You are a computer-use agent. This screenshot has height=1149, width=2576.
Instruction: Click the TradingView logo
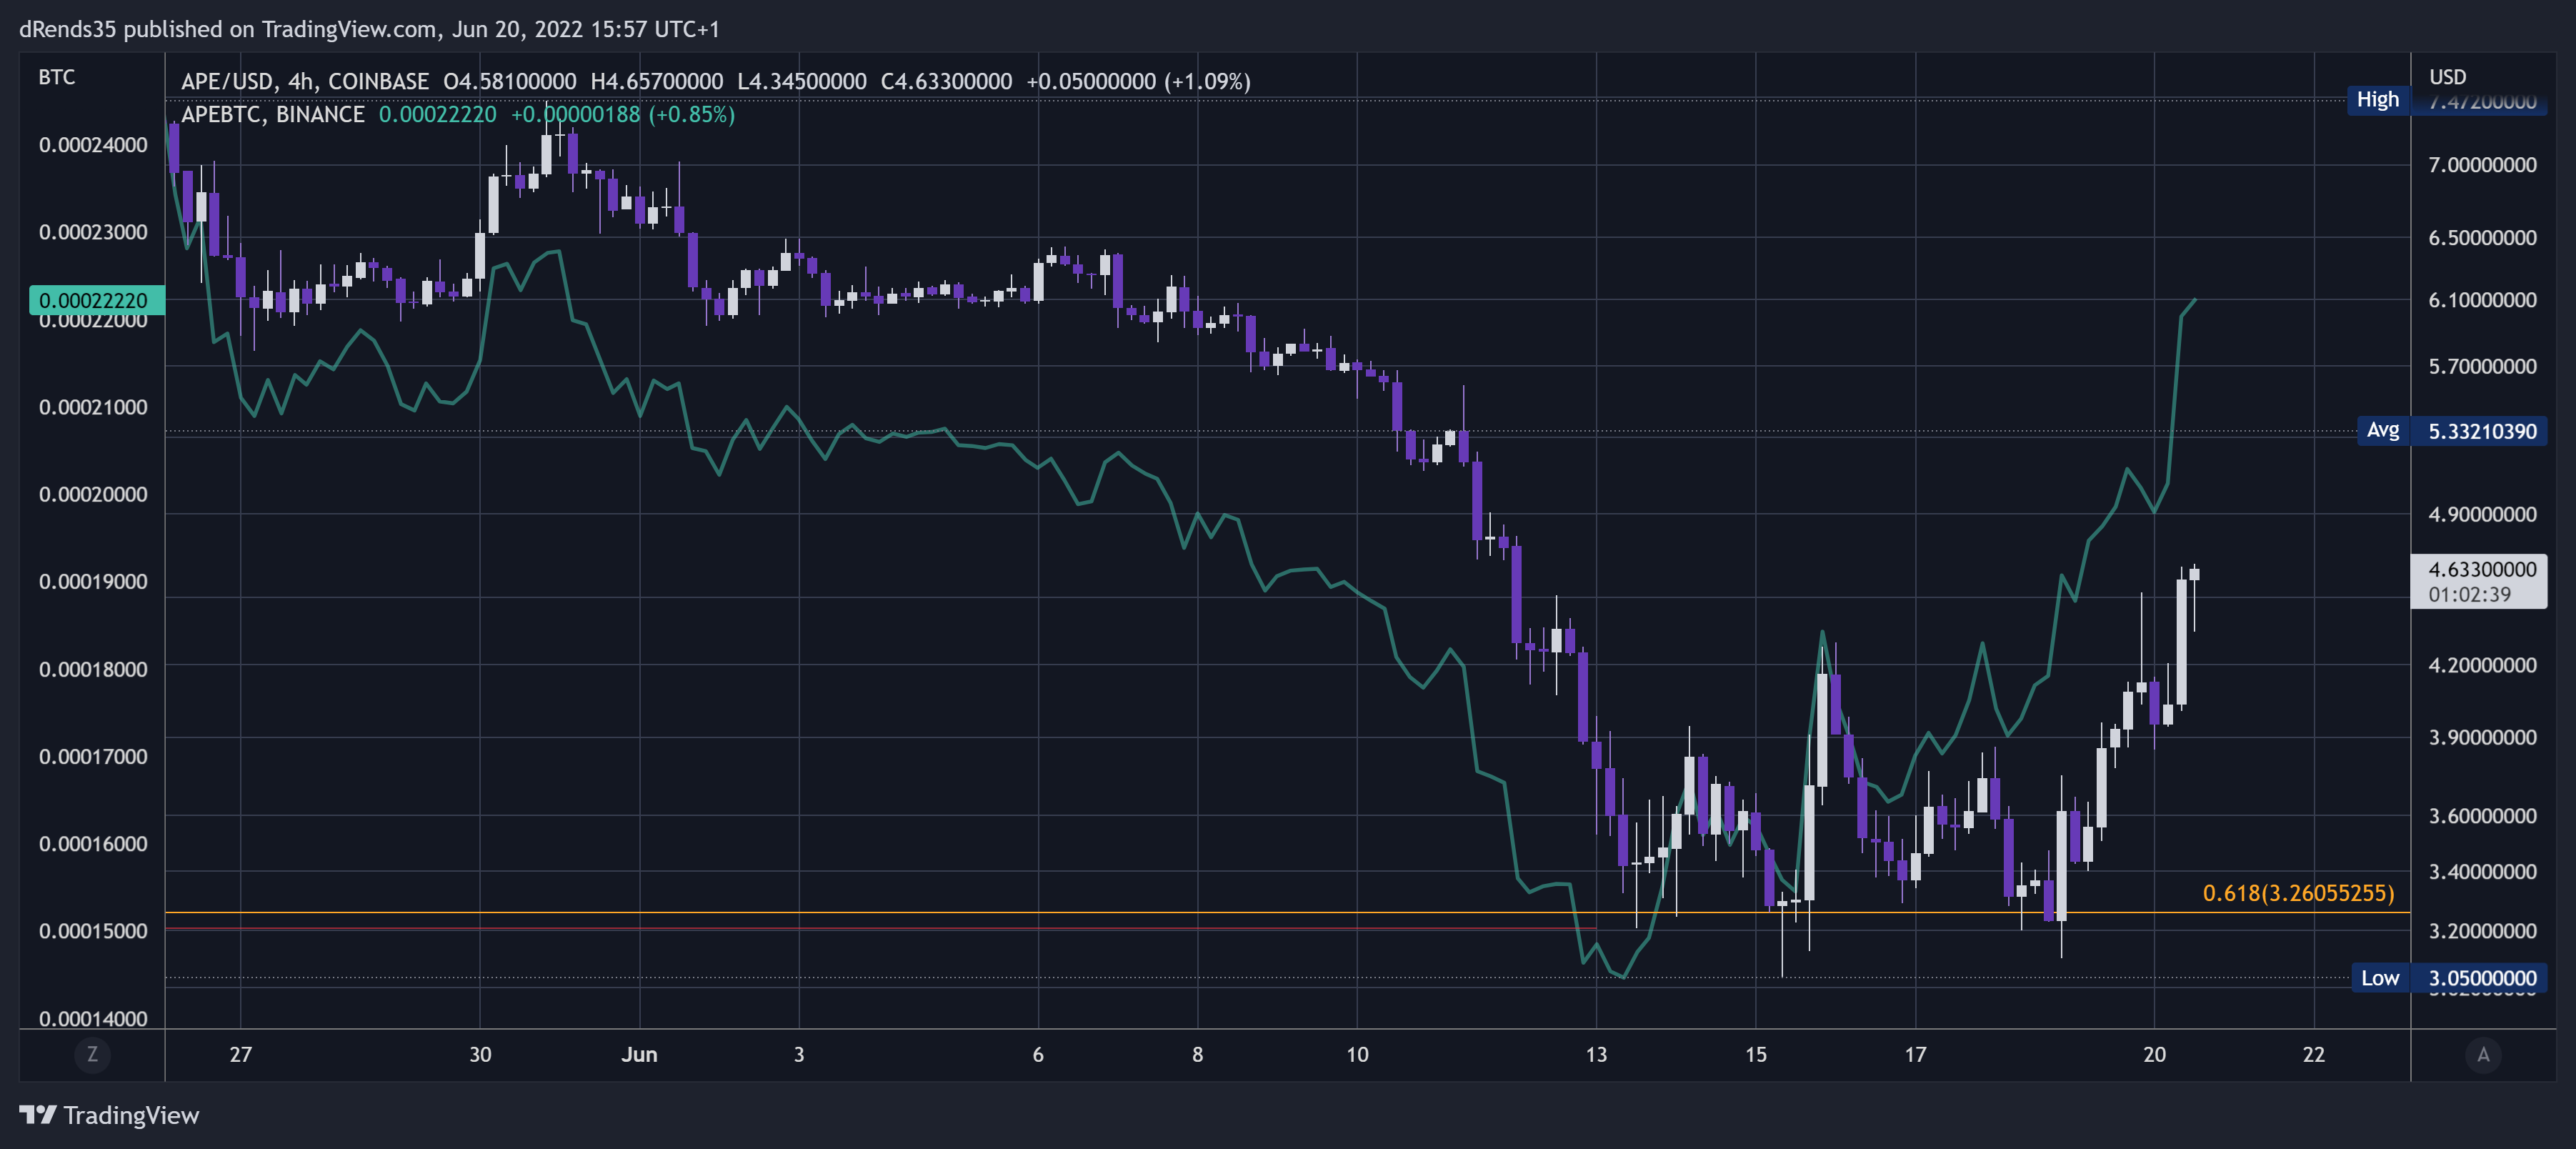109,1115
